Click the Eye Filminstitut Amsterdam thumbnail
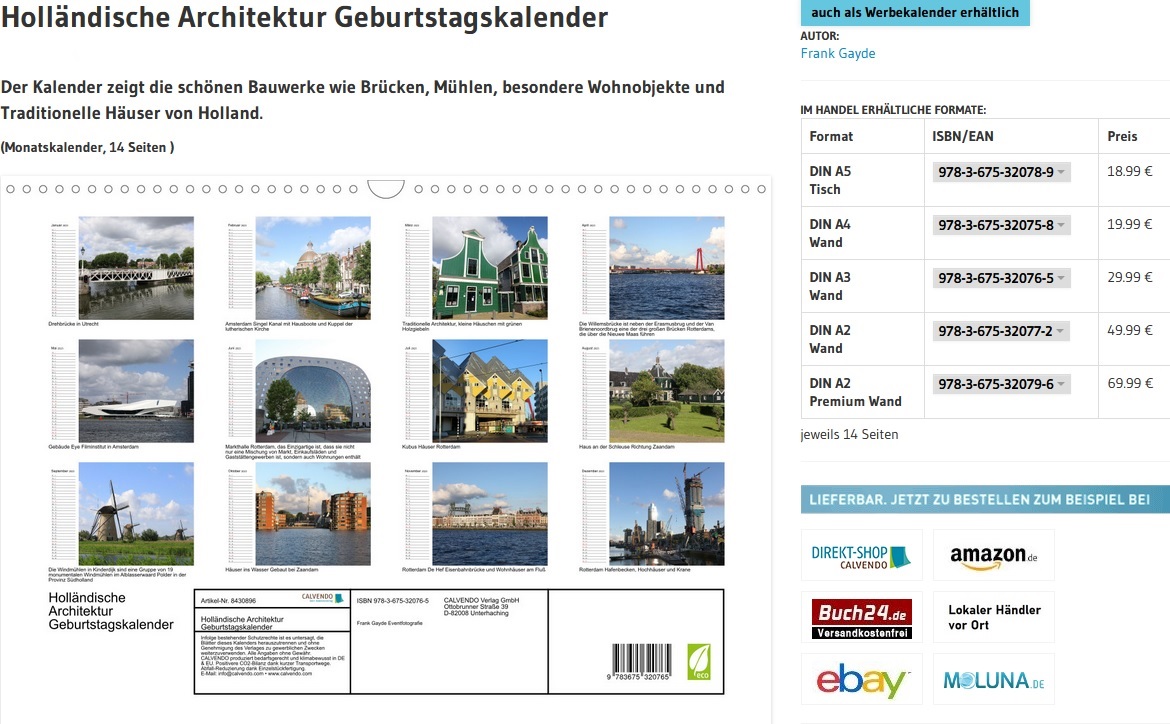 coord(136,391)
